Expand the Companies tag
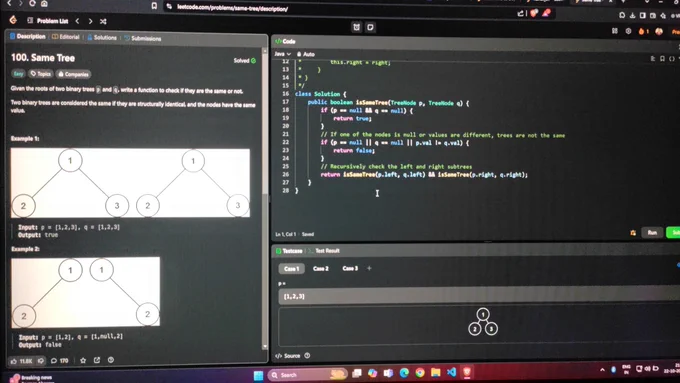 coord(73,74)
